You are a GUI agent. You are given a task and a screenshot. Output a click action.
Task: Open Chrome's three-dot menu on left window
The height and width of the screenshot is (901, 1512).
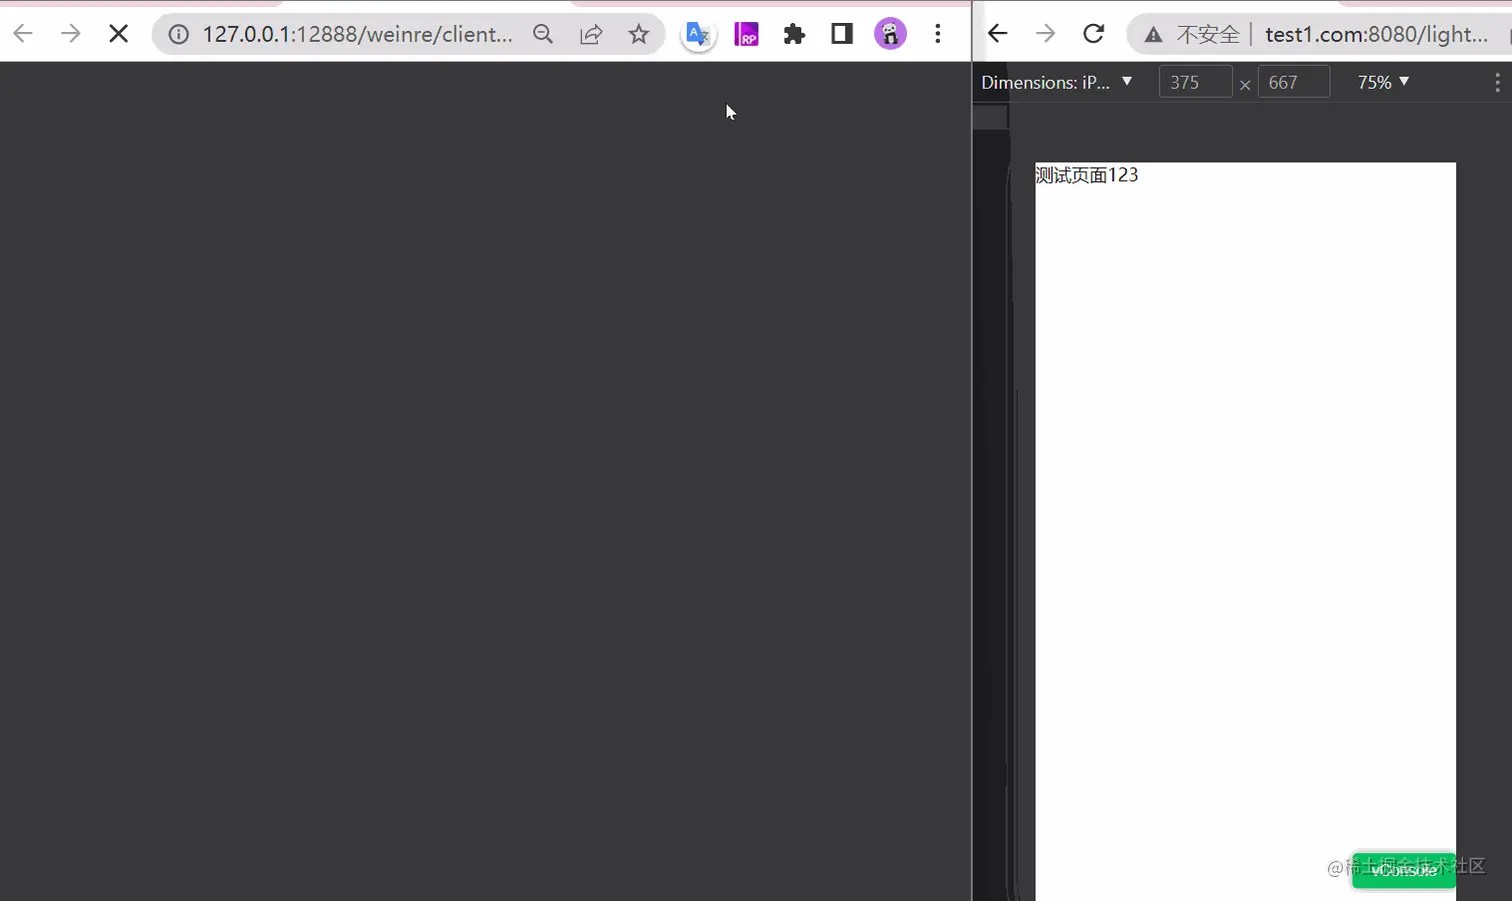(938, 33)
